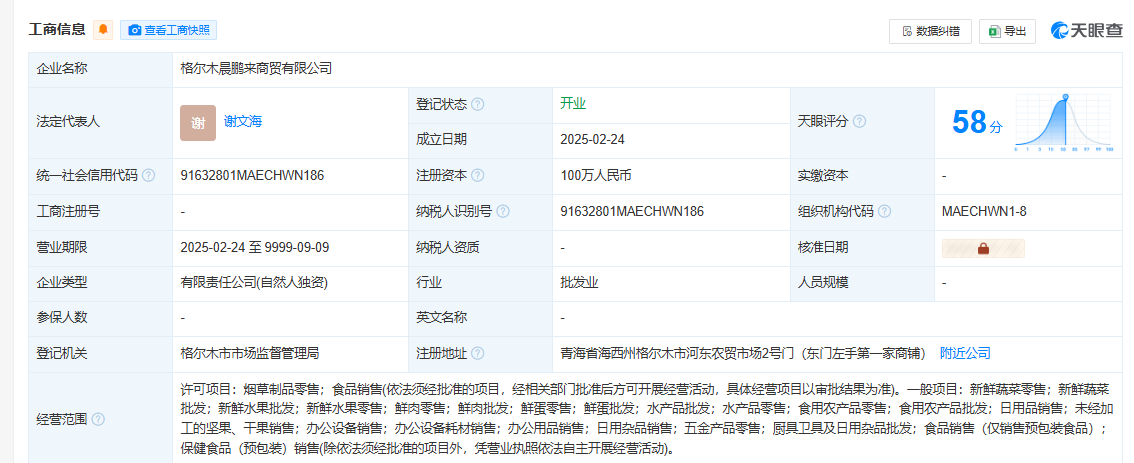
Task: Click the 登记机关 label
Action: point(61,354)
